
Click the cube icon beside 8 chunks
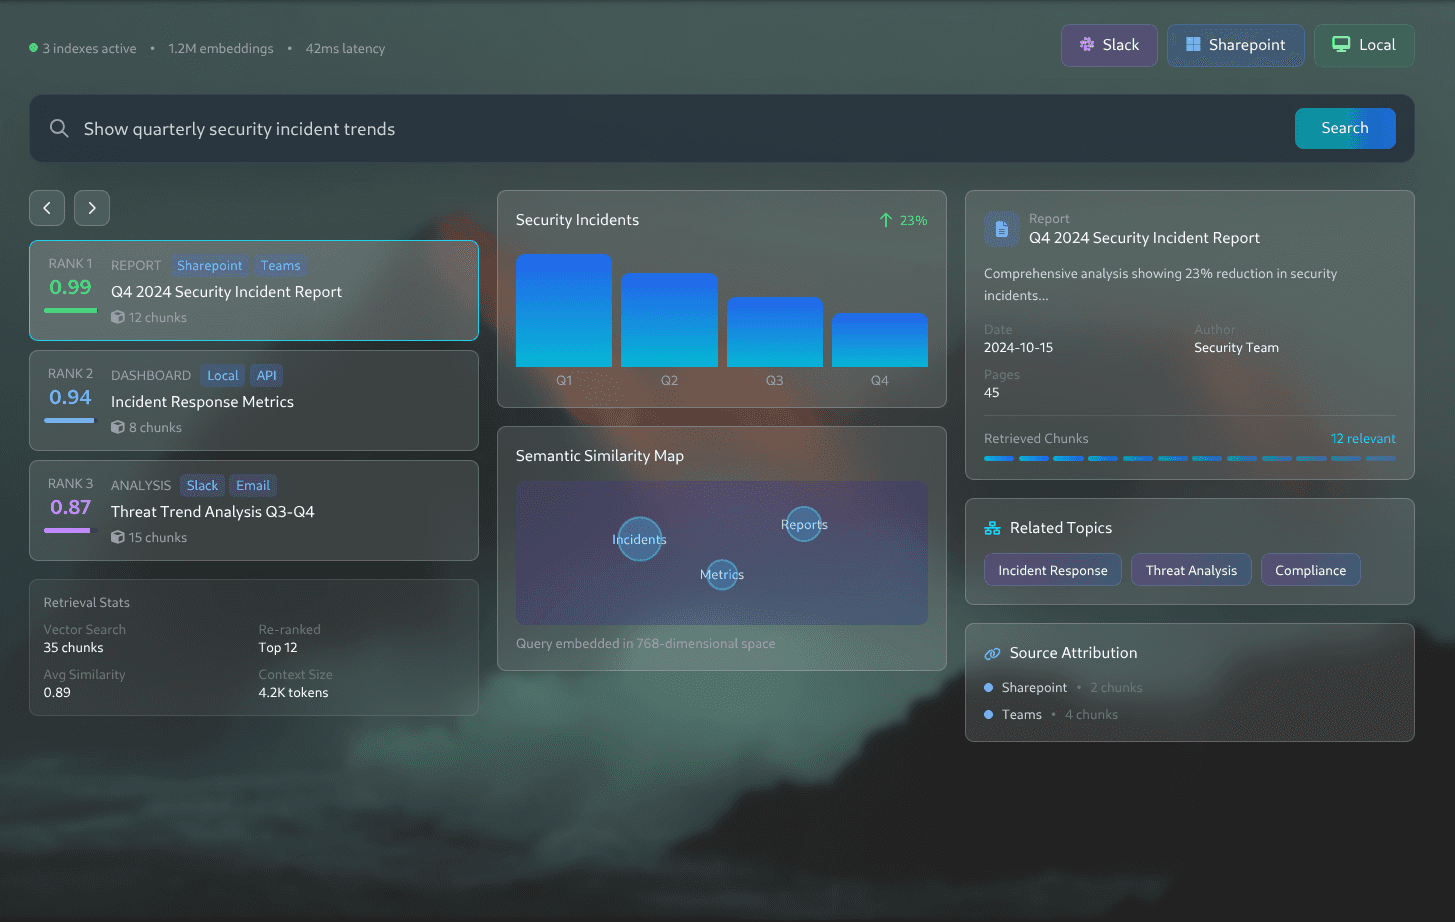pyautogui.click(x=118, y=427)
